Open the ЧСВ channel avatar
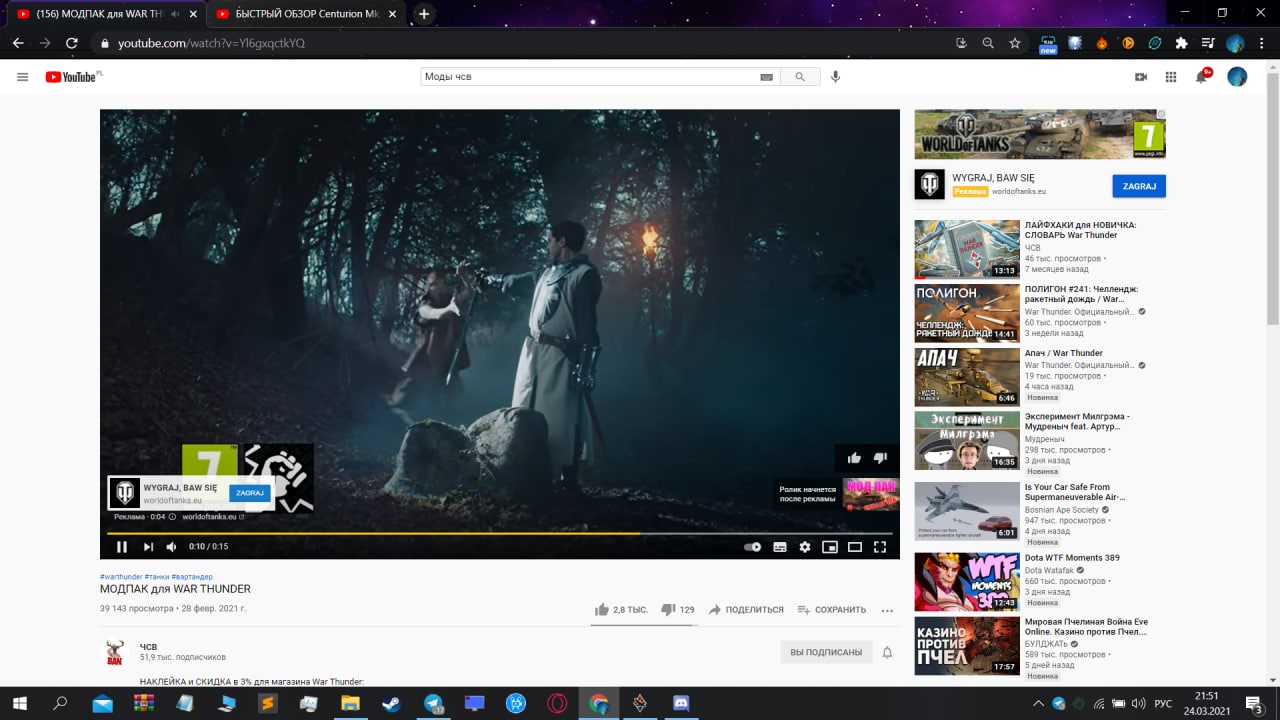 (115, 653)
